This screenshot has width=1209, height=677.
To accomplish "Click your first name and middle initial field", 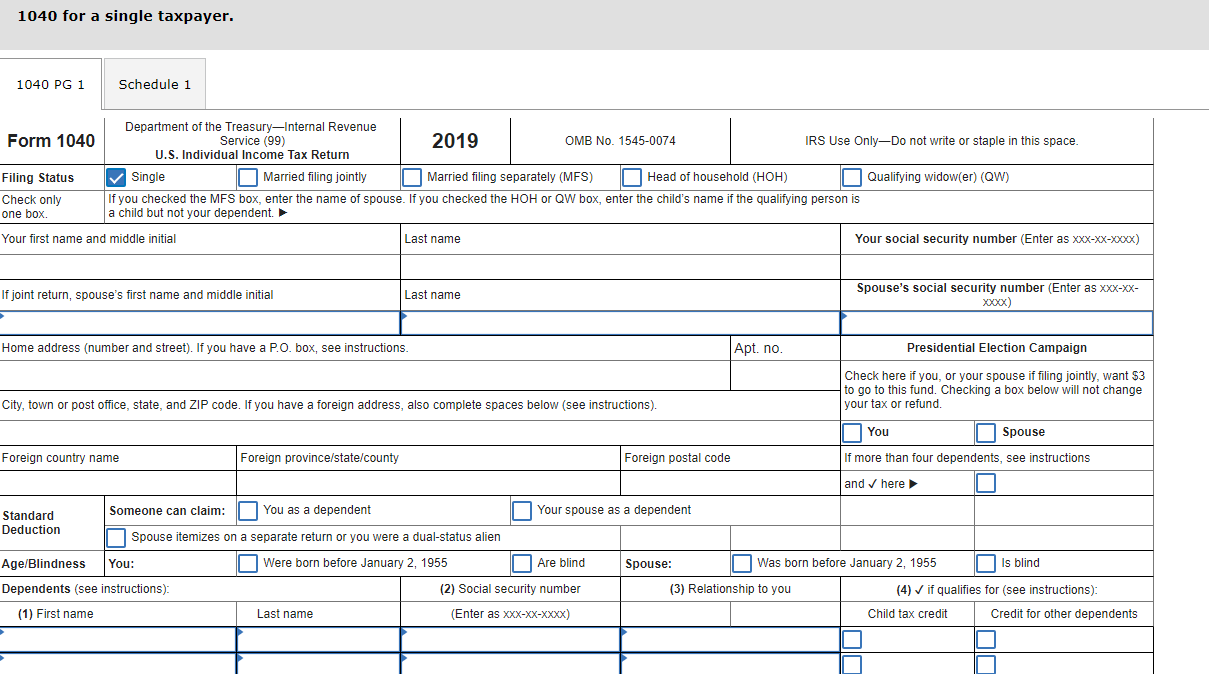I will pos(200,267).
